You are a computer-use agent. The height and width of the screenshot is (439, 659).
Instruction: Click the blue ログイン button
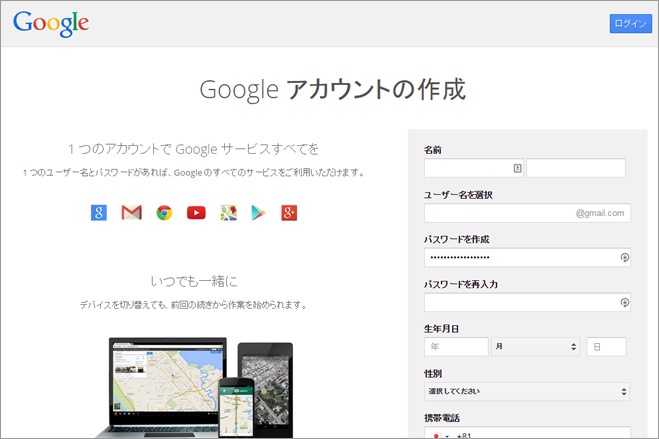(x=630, y=24)
